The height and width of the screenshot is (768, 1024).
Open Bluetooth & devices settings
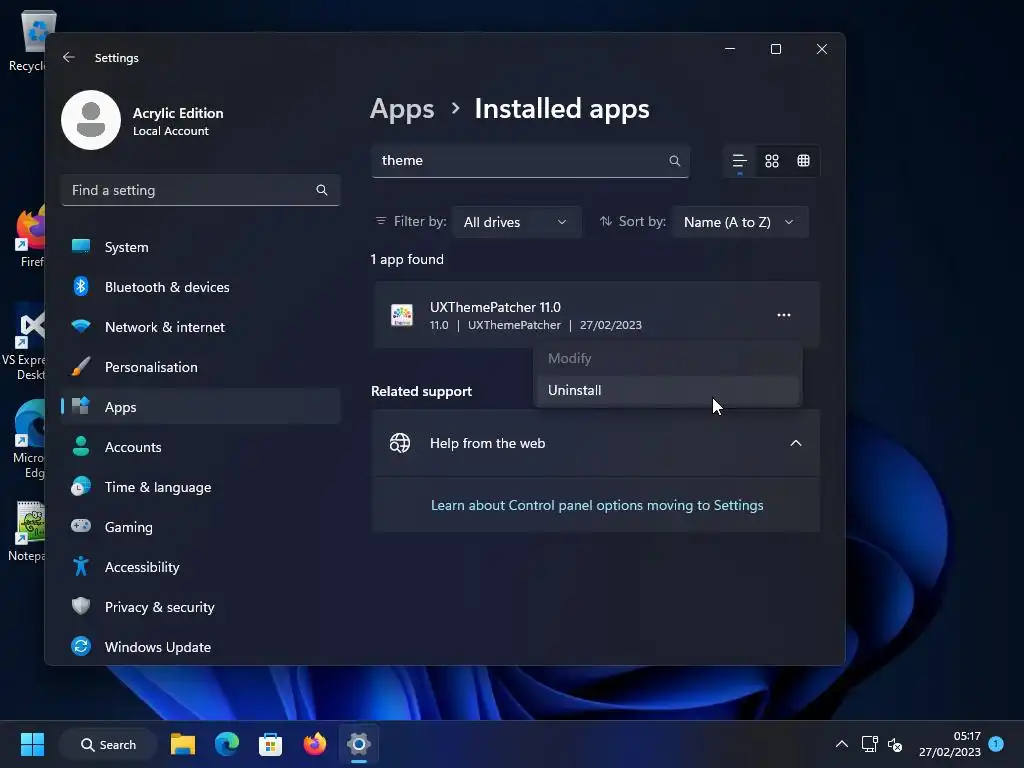coord(200,287)
